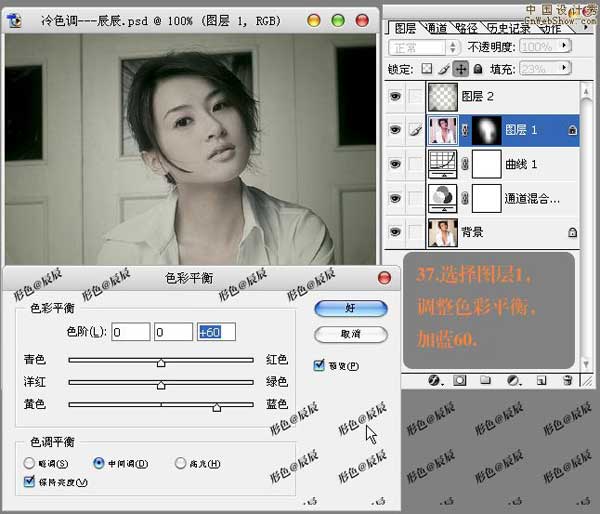Select the 高光 highlights radio button
Image resolution: width=600 pixels, height=514 pixels.
click(181, 463)
